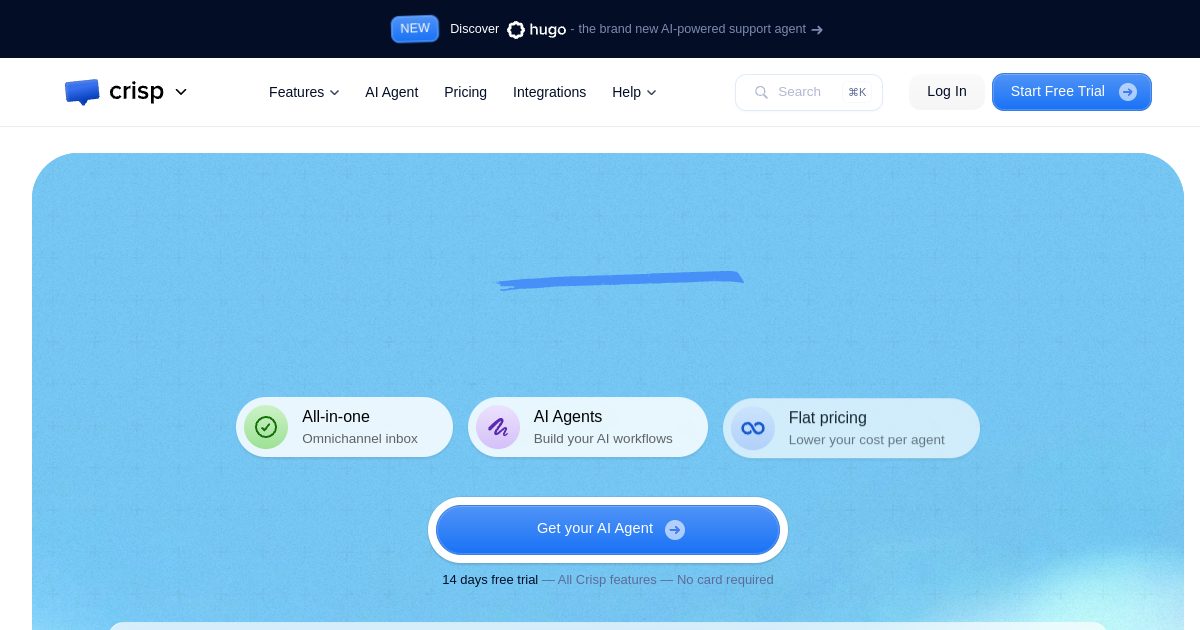Click the Start Free Trial button
Viewport: 1200px width, 630px height.
(x=1072, y=92)
